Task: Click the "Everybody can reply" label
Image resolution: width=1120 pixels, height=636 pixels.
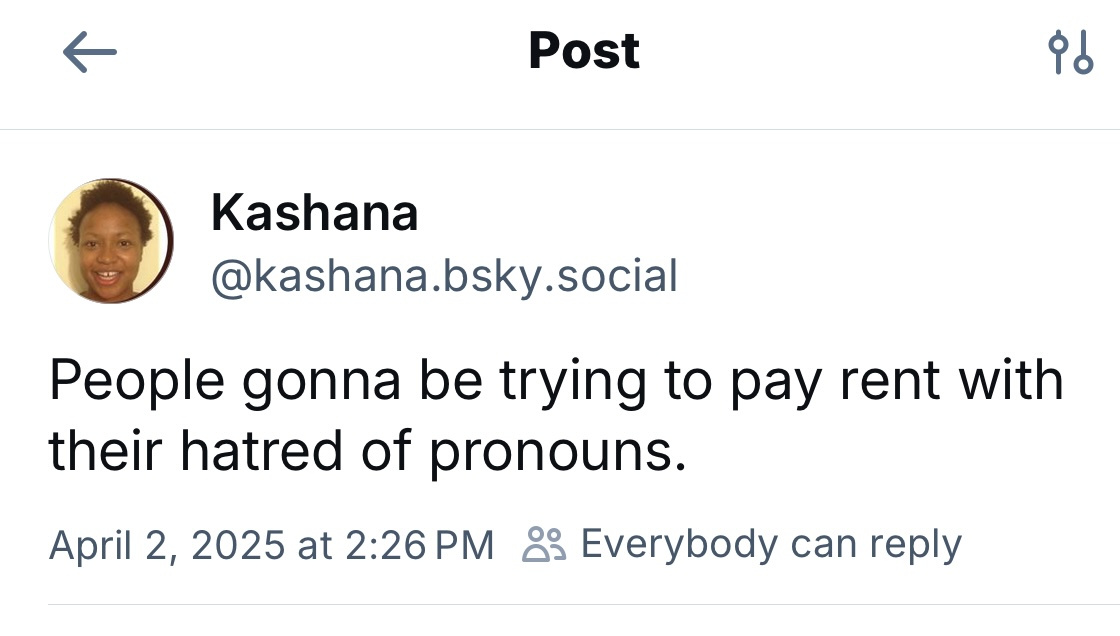Action: (770, 545)
